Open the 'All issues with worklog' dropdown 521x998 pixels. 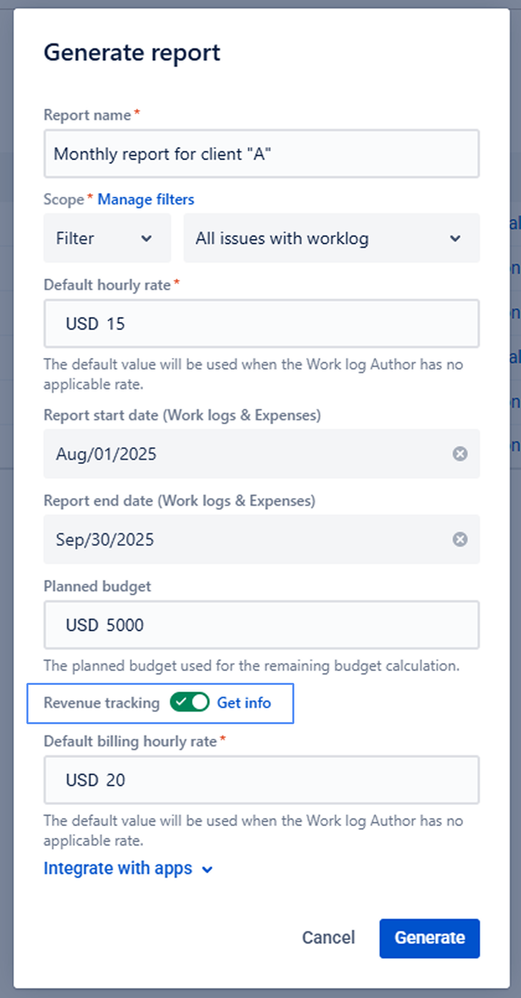(x=331, y=238)
